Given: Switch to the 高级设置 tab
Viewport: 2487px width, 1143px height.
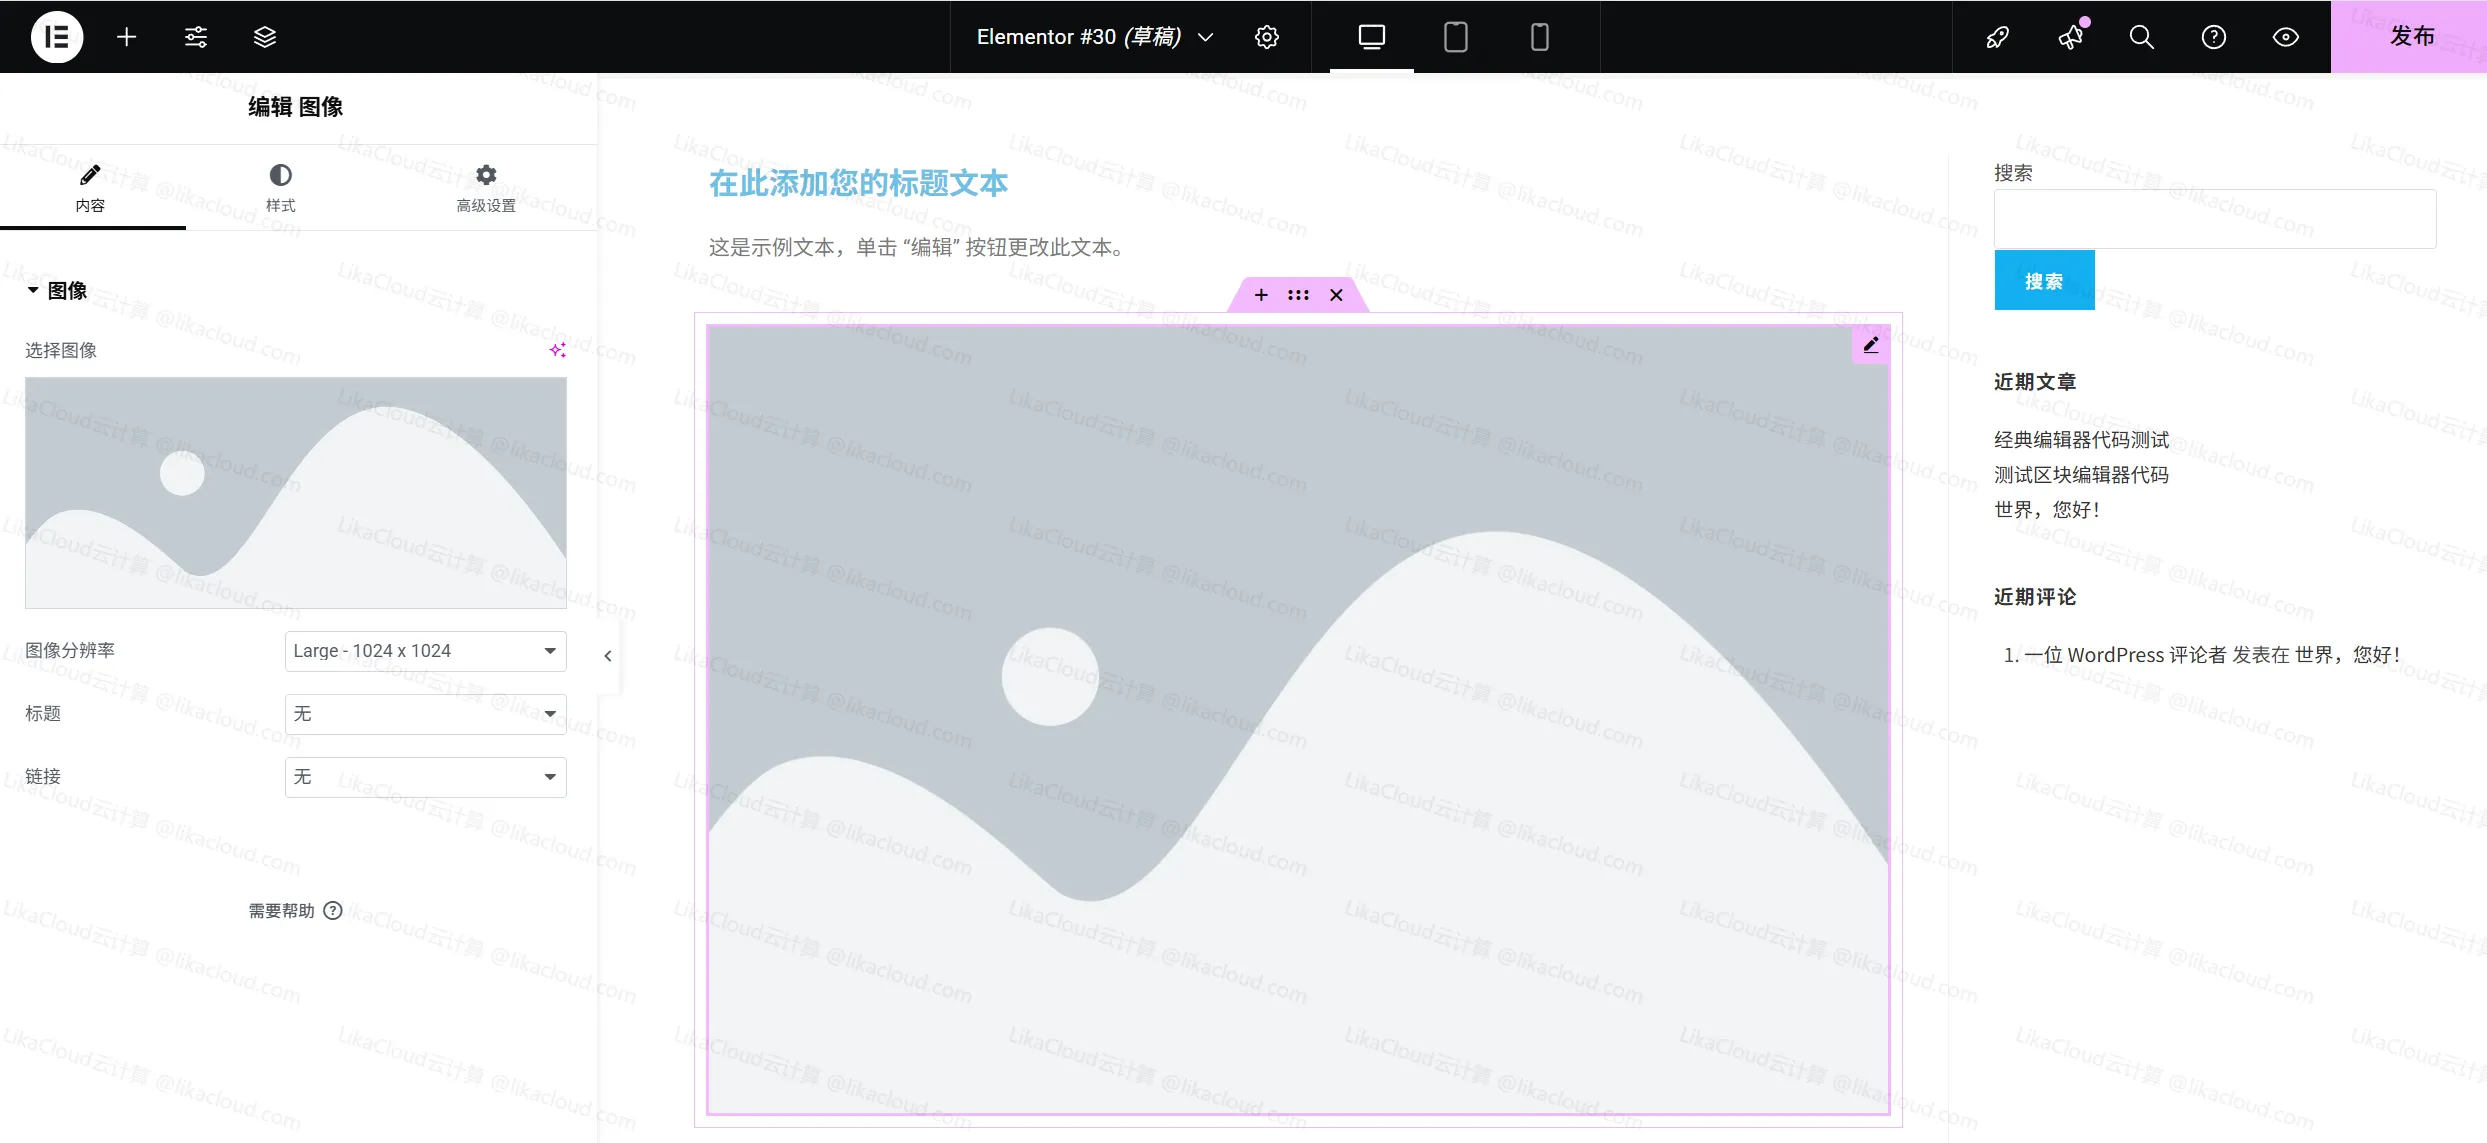Looking at the screenshot, I should [485, 188].
